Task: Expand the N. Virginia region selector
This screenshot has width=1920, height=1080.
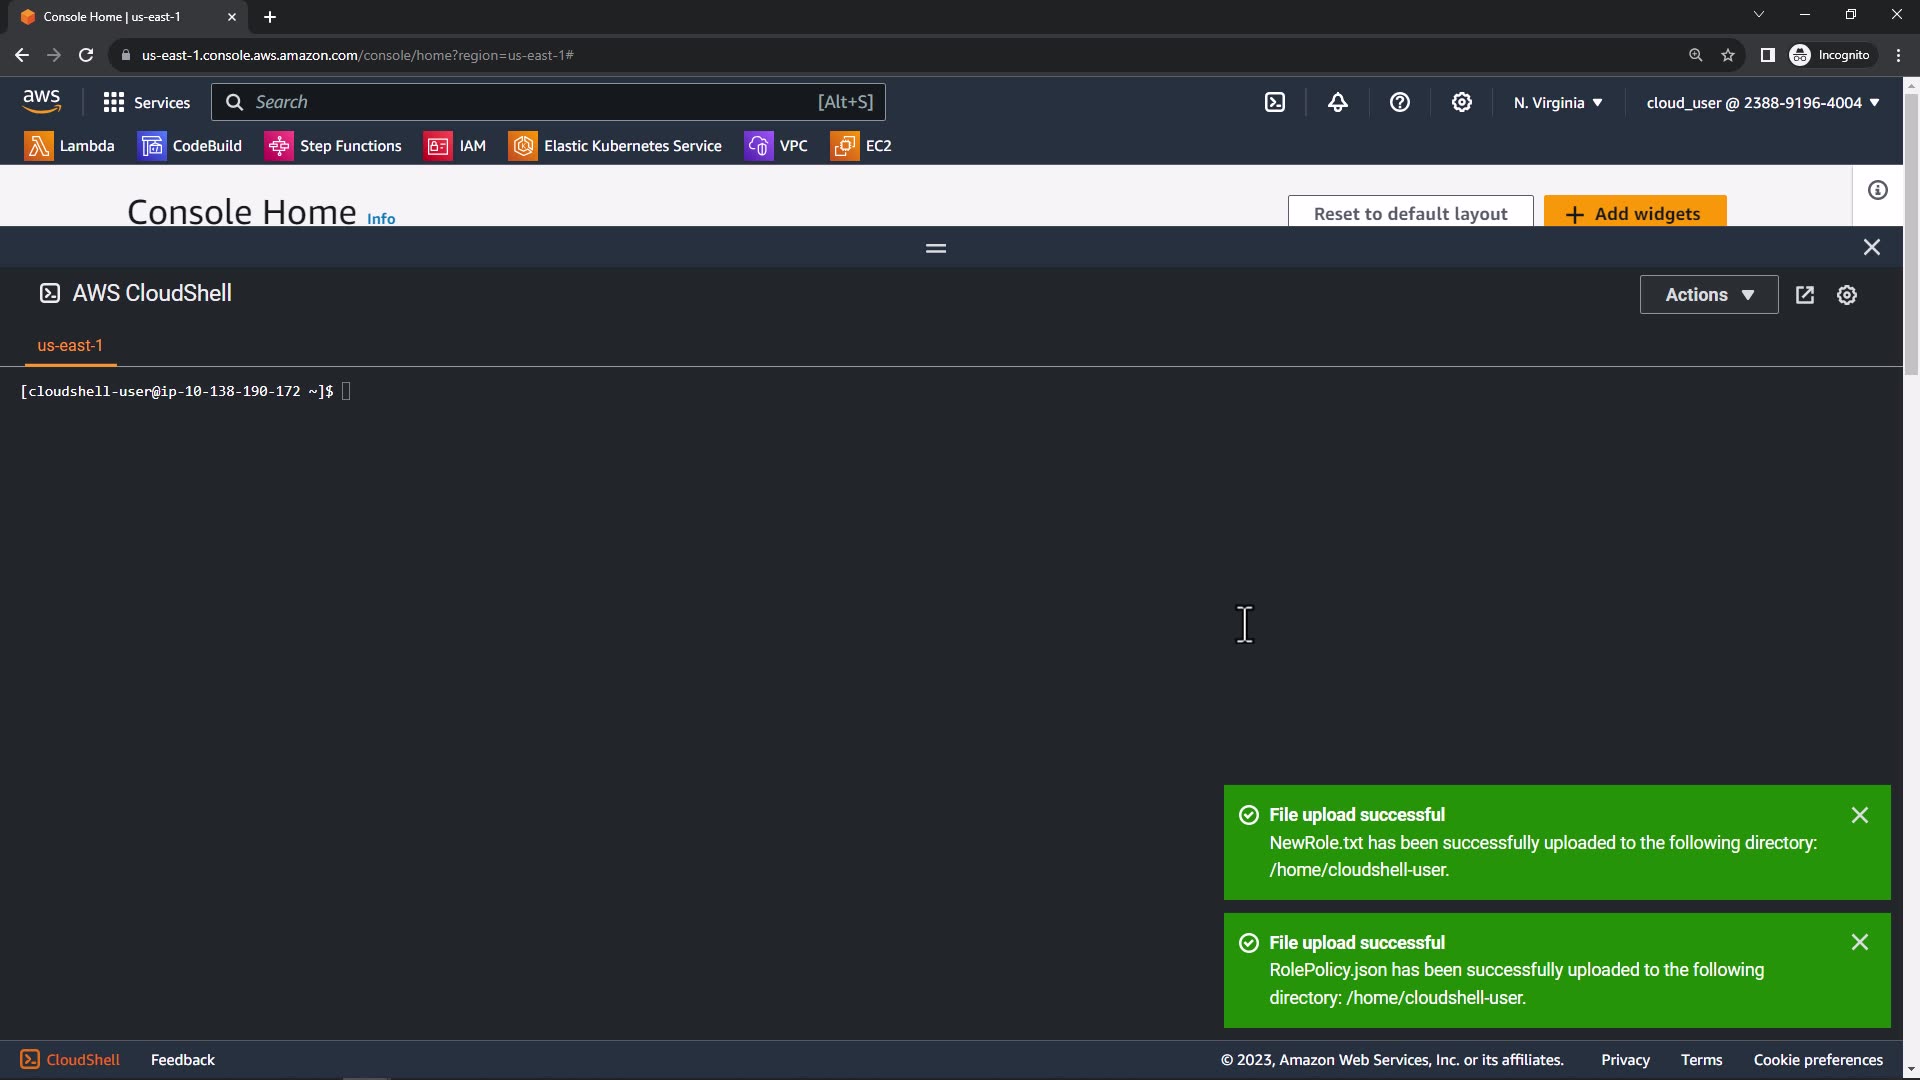Action: coord(1557,103)
